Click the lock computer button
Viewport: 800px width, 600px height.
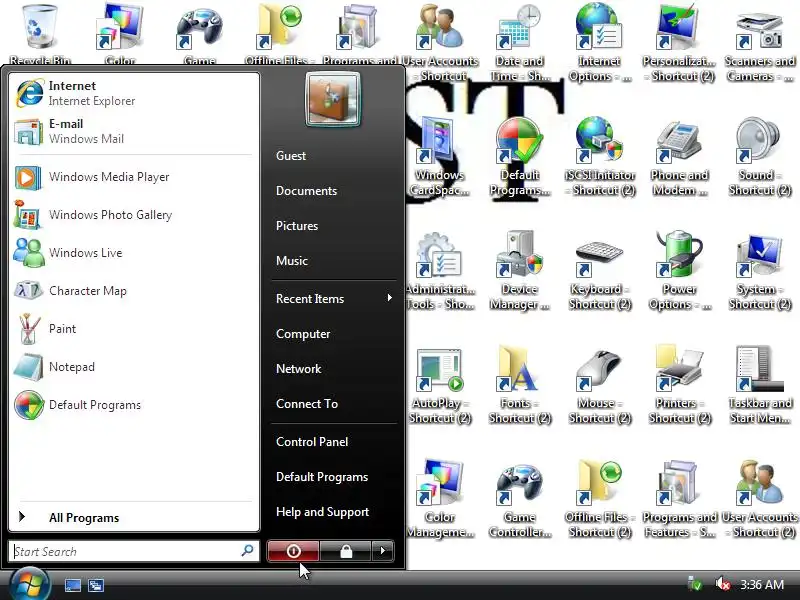[x=346, y=551]
